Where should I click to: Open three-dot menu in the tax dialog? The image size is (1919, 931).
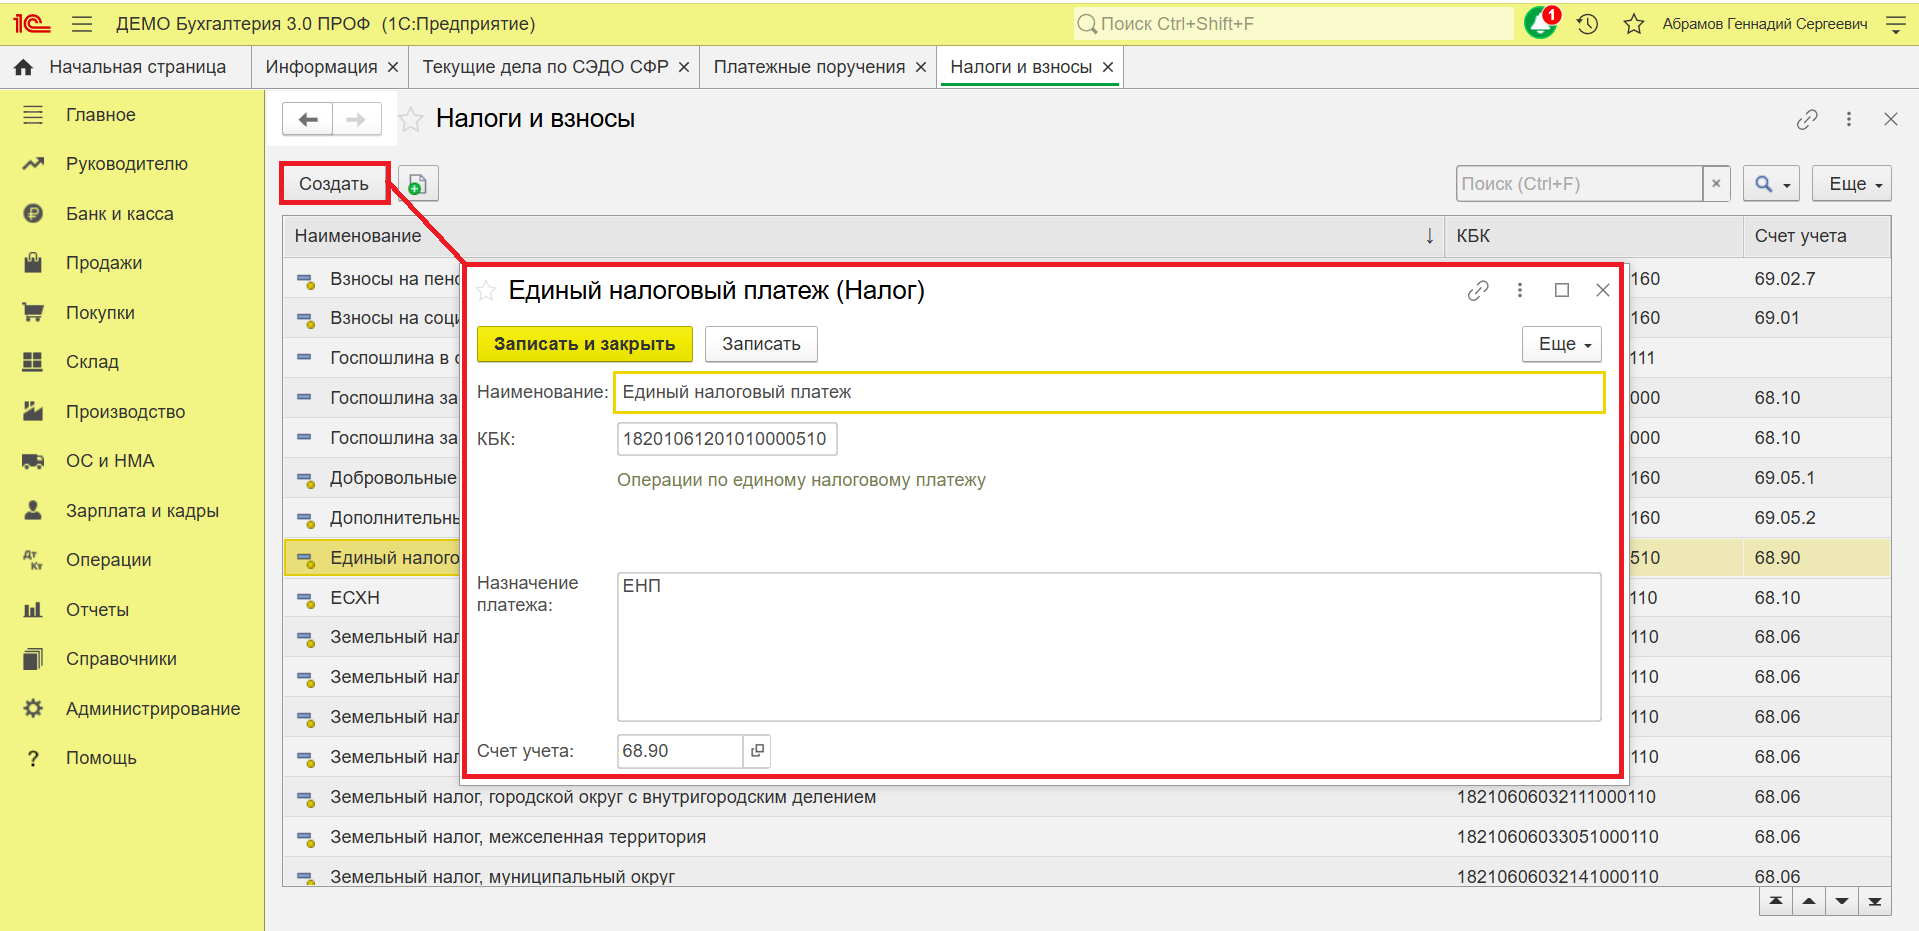pyautogui.click(x=1520, y=291)
